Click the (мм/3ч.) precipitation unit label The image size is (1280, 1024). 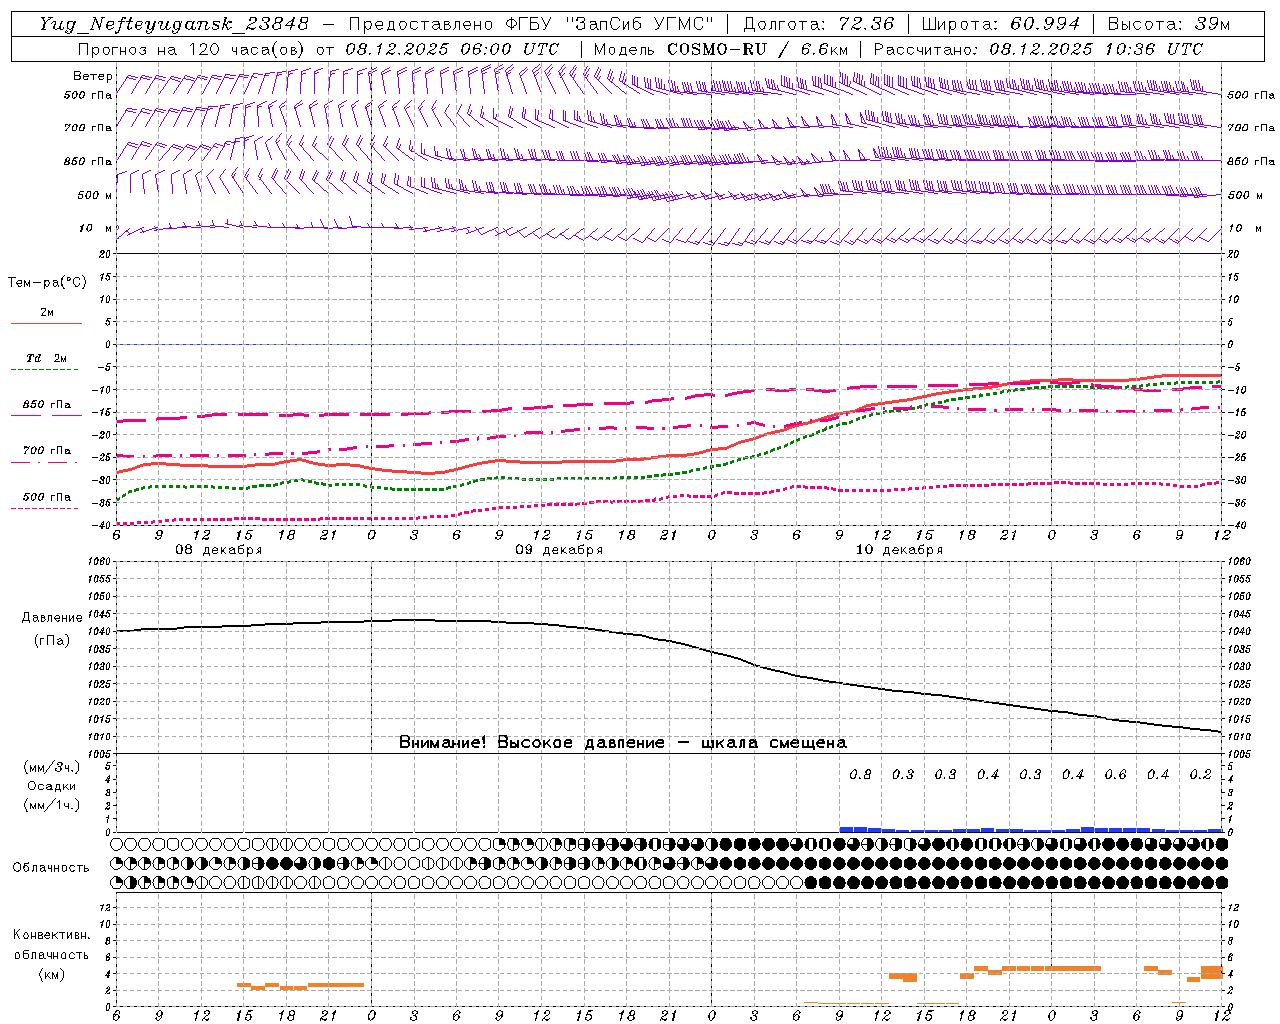coord(52,767)
